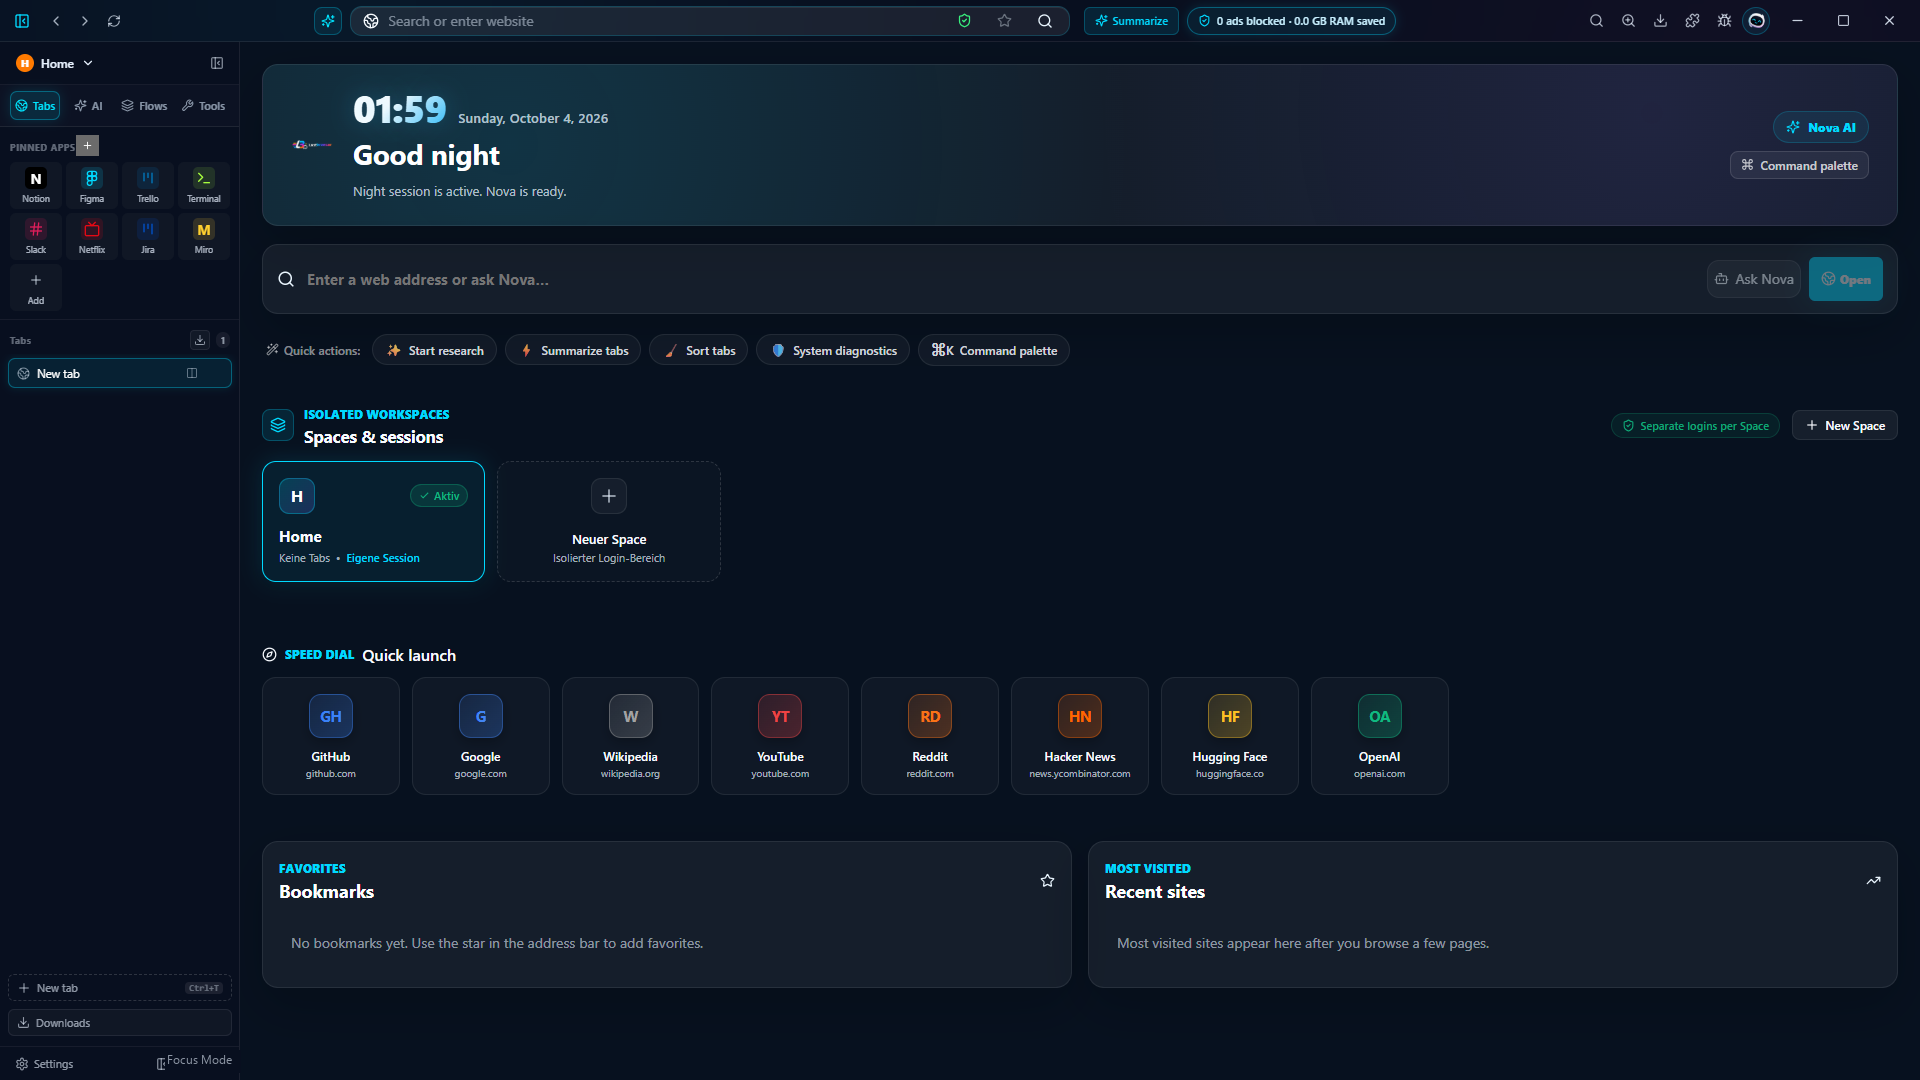Open Downloads in the sidebar

pyautogui.click(x=120, y=1023)
